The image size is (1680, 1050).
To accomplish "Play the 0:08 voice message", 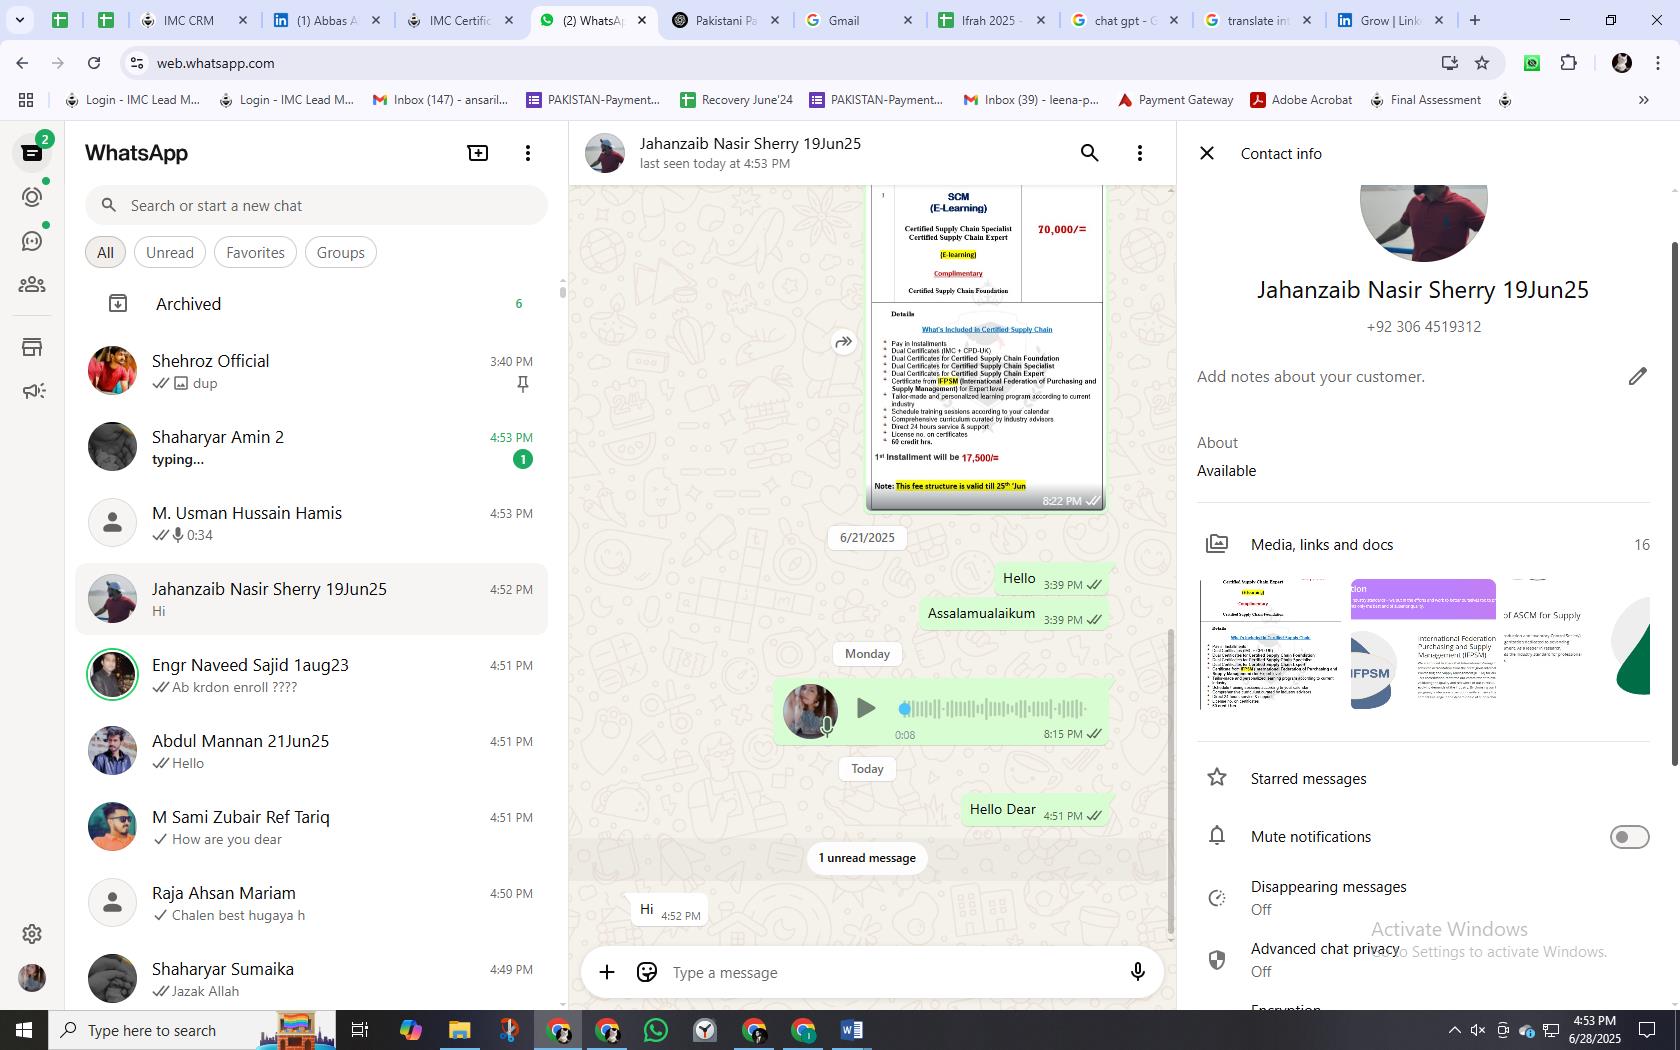I will [x=866, y=708].
